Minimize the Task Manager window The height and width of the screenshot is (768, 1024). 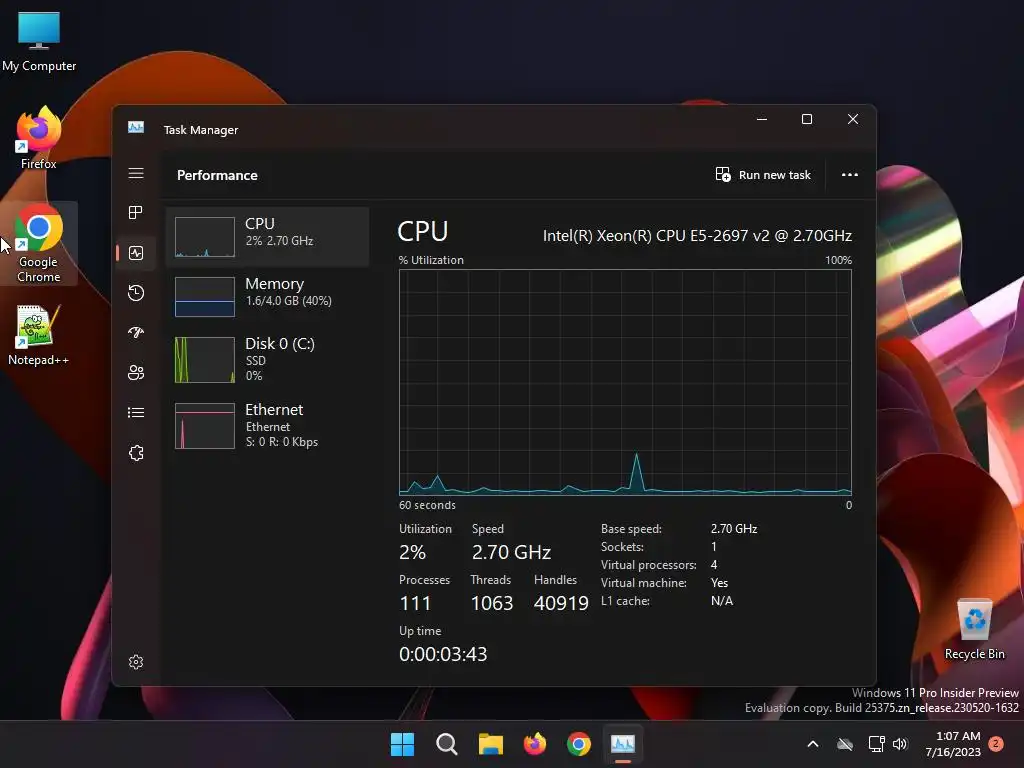[x=762, y=119]
